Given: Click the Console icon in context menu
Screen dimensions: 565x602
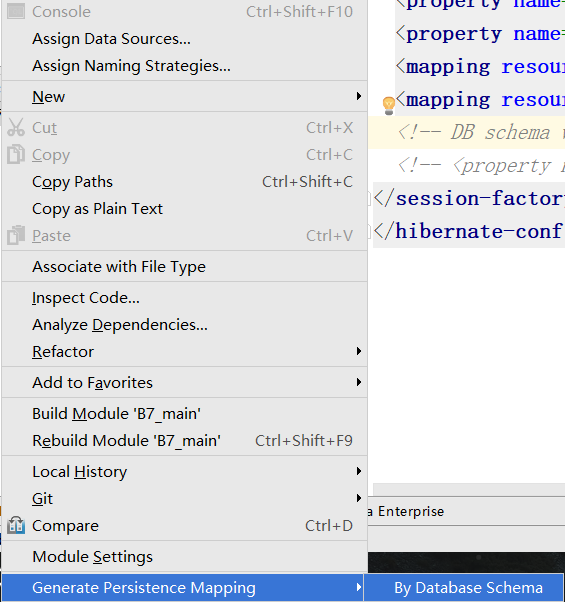Looking at the screenshot, I should [16, 11].
